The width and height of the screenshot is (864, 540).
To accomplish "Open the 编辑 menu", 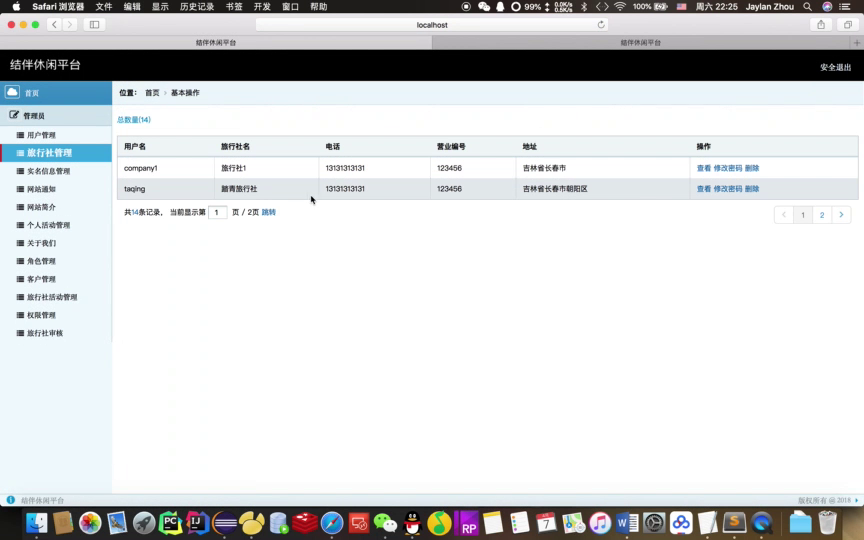I will coord(132,7).
